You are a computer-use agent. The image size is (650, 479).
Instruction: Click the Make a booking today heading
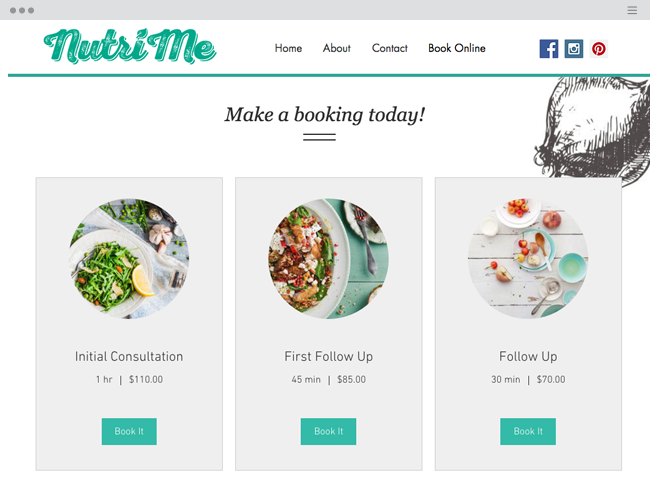pyautogui.click(x=325, y=115)
